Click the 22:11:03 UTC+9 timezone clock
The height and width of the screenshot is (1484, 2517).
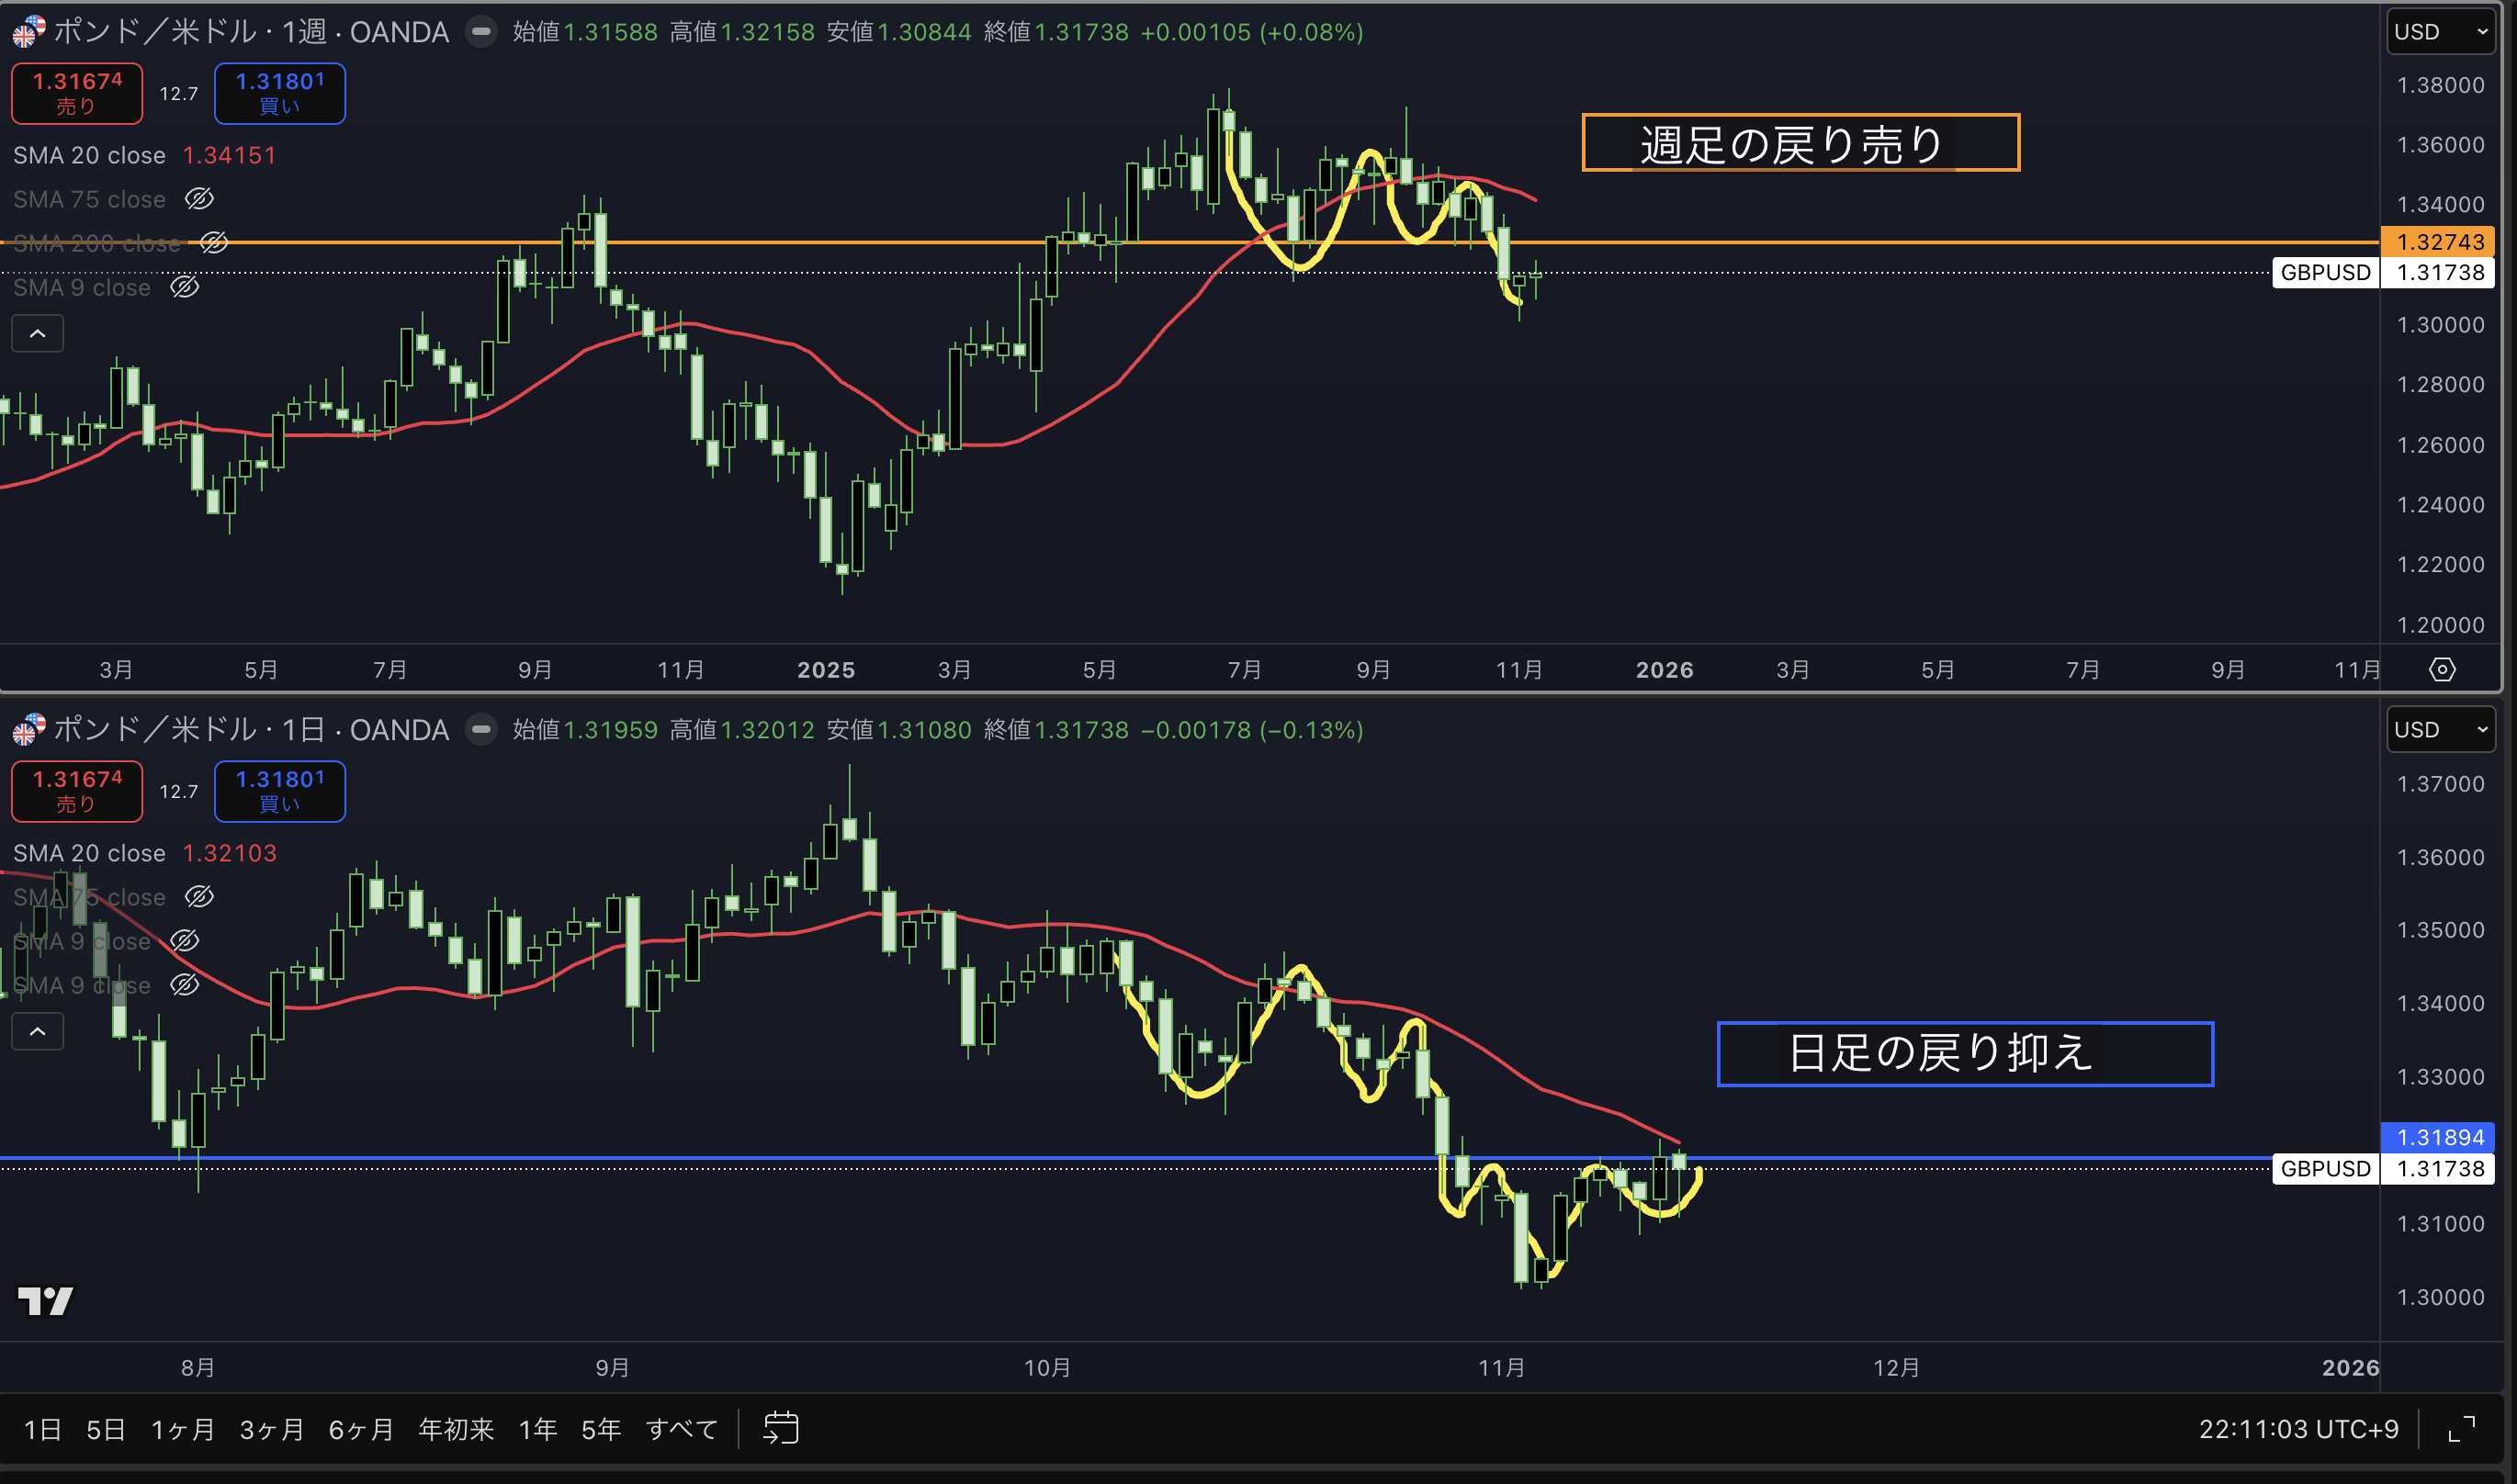[2298, 1429]
